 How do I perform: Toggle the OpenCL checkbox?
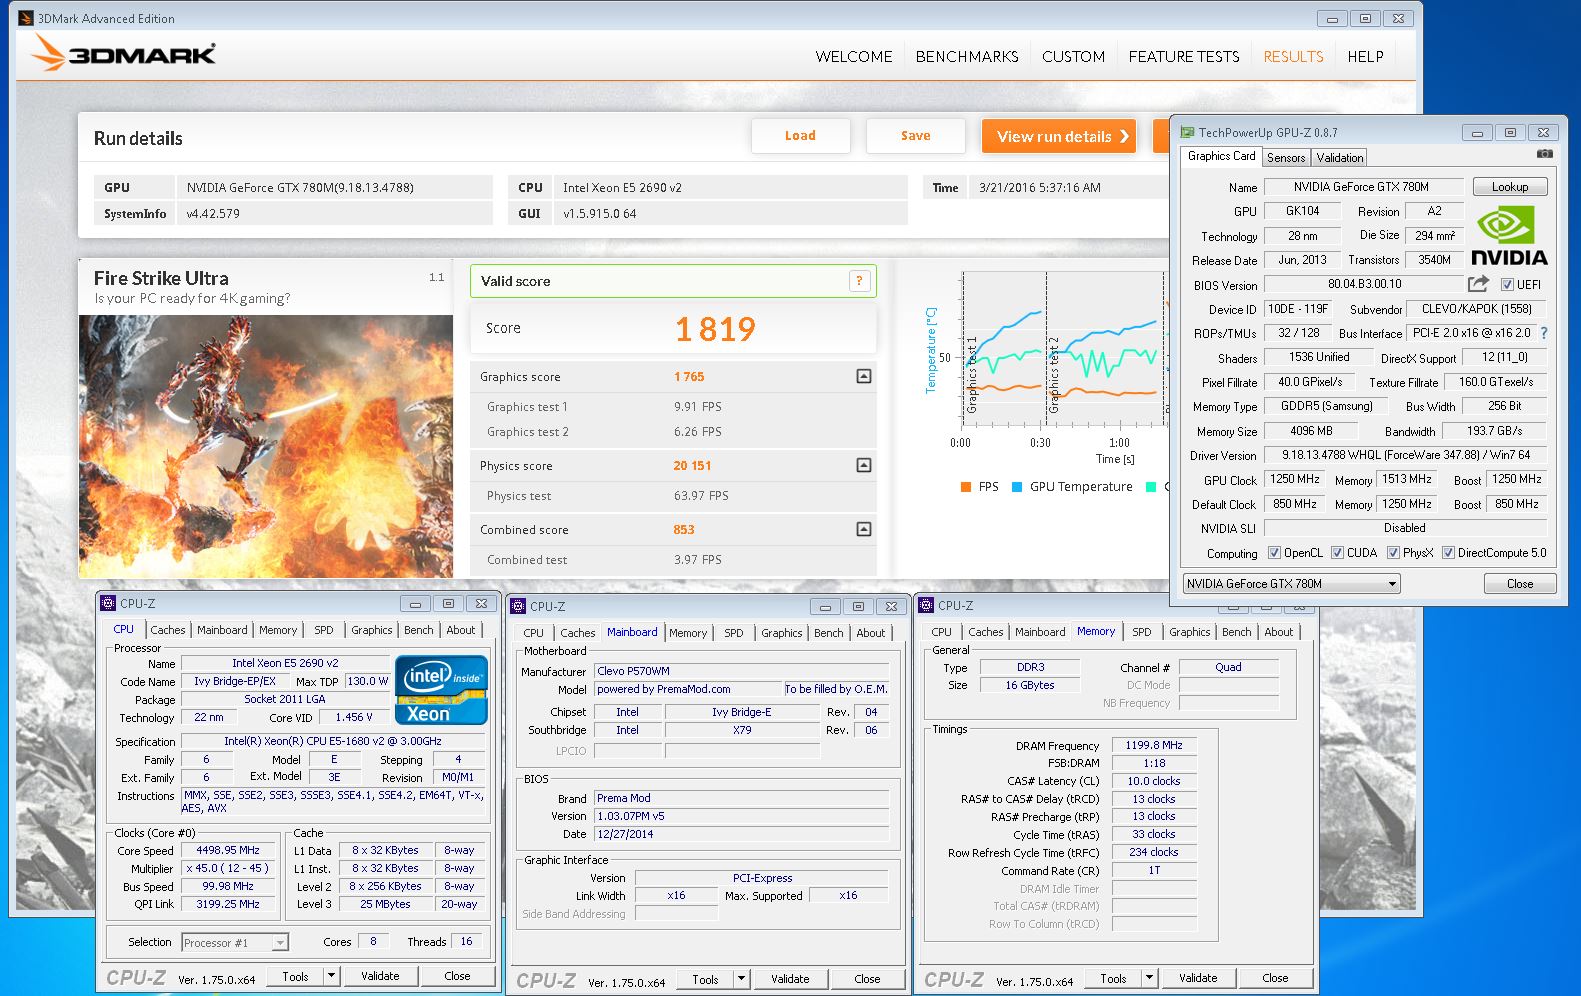pyautogui.click(x=1274, y=553)
